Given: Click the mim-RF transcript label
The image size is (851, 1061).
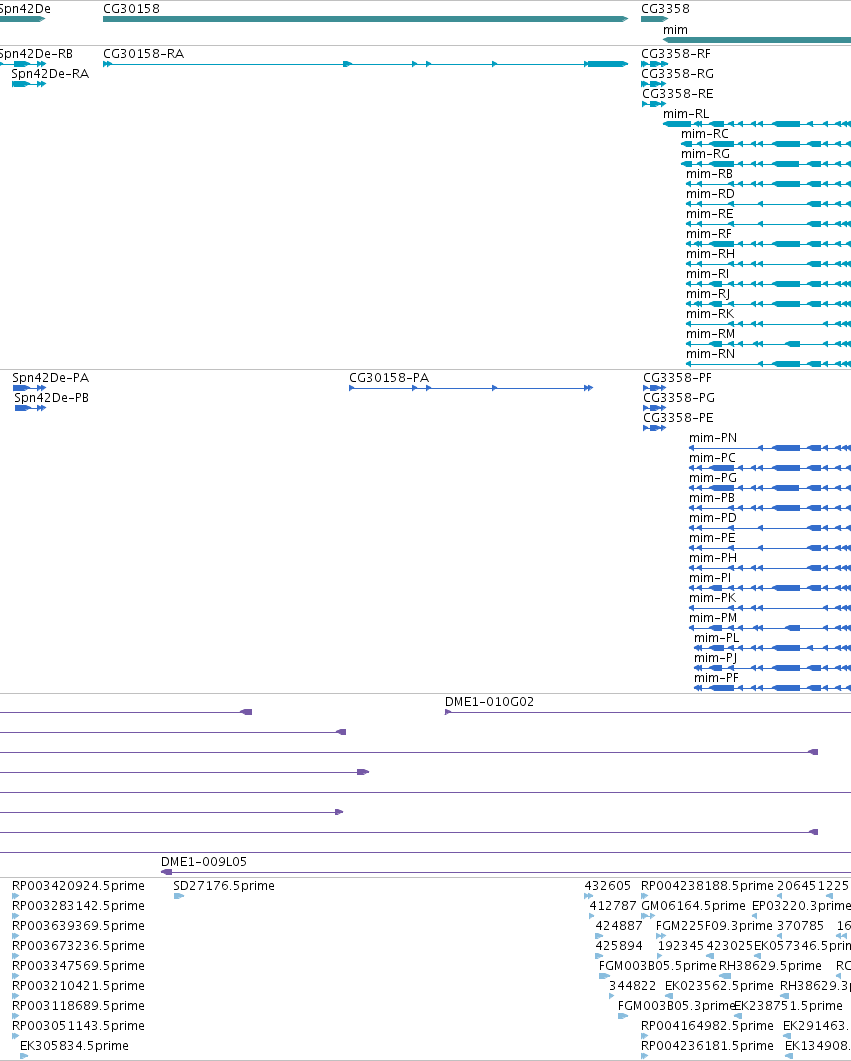Looking at the screenshot, I should pos(709,233).
